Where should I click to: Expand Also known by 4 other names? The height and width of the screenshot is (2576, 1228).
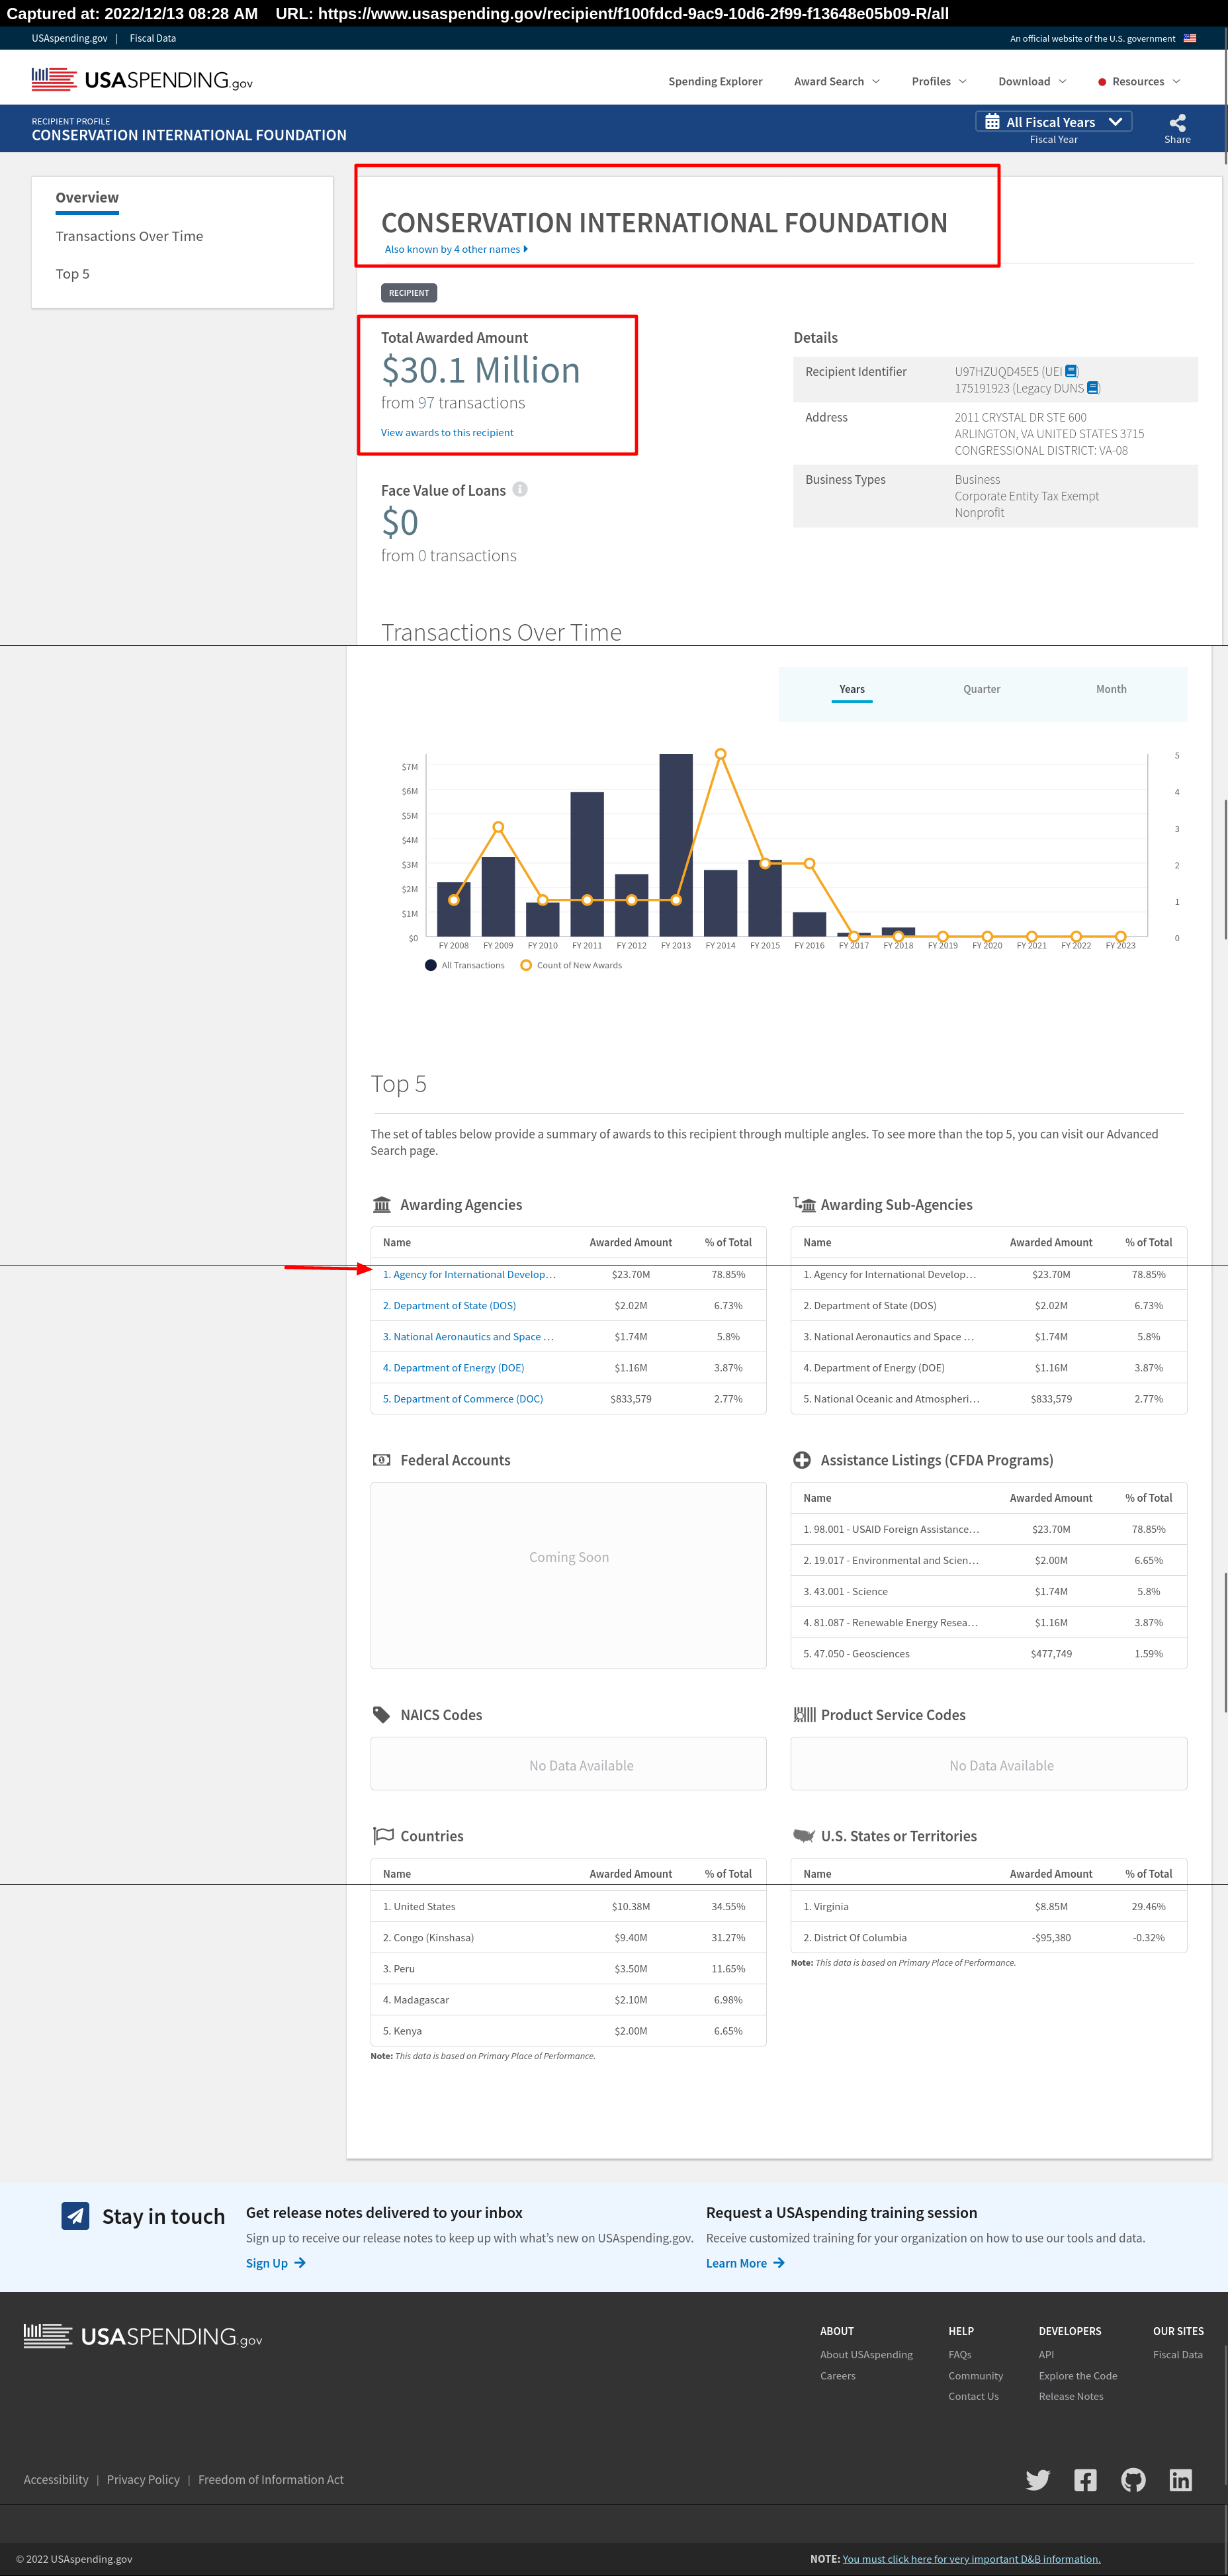[x=456, y=249]
